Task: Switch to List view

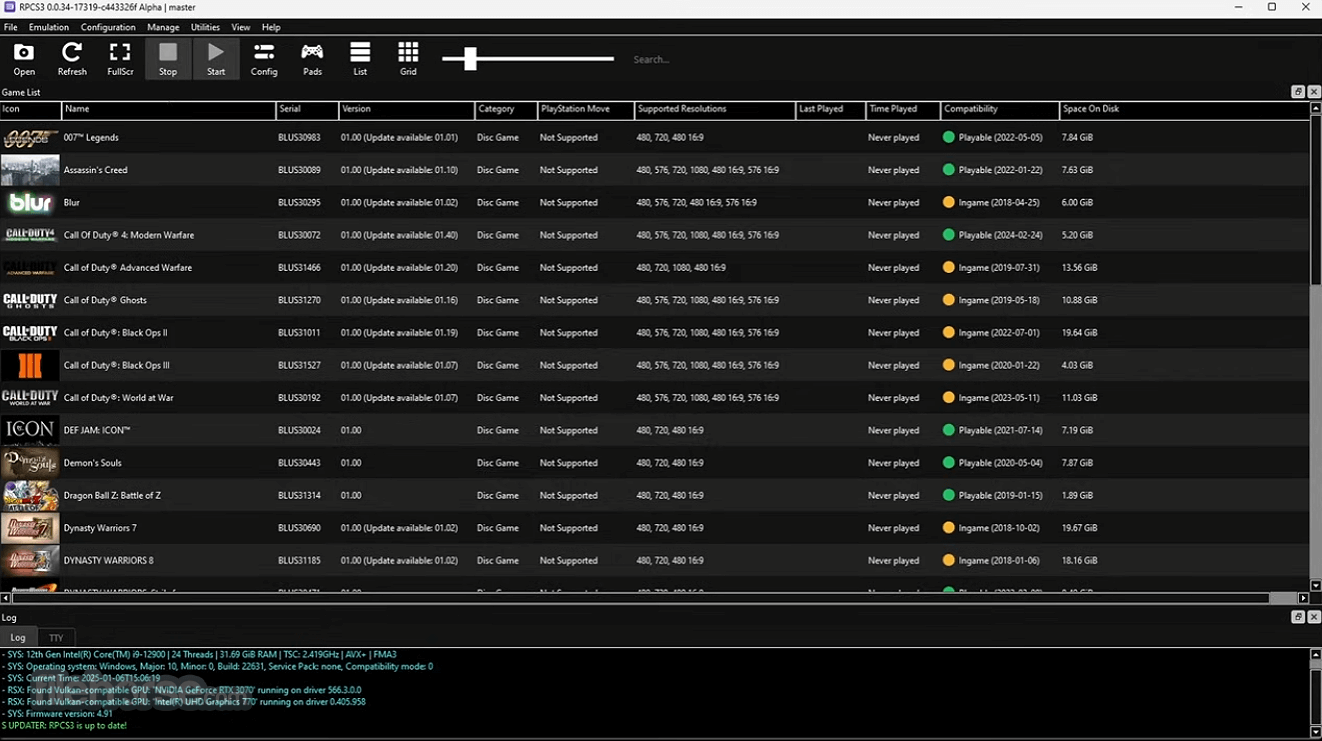Action: point(360,59)
